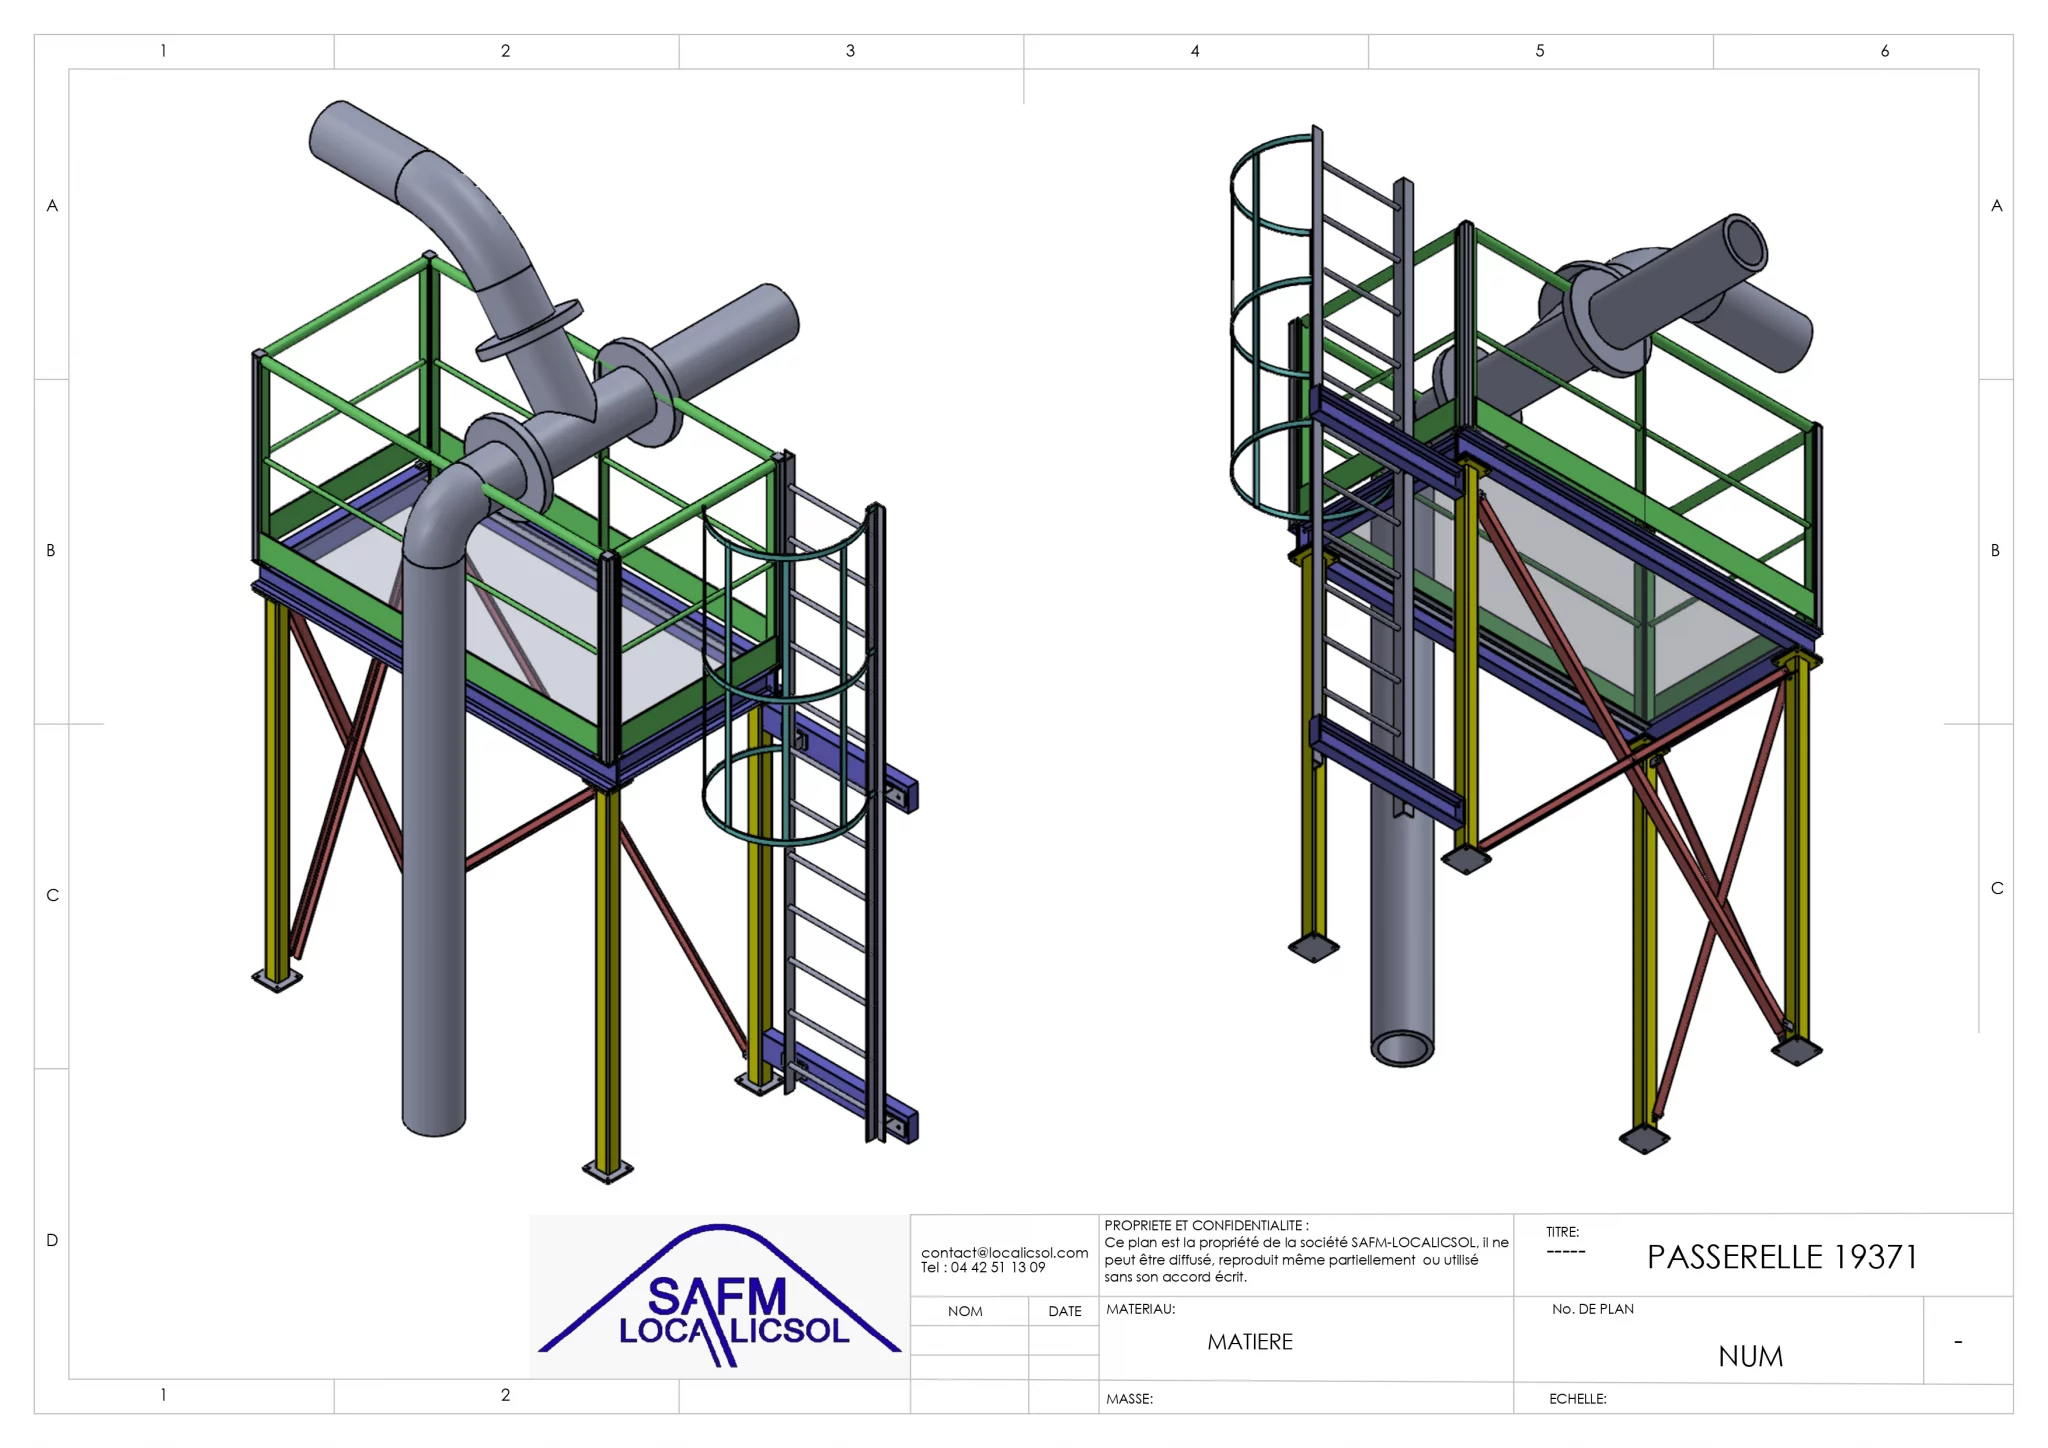
Task: Select the contact@localicsol.com email text
Action: pos(1004,1252)
